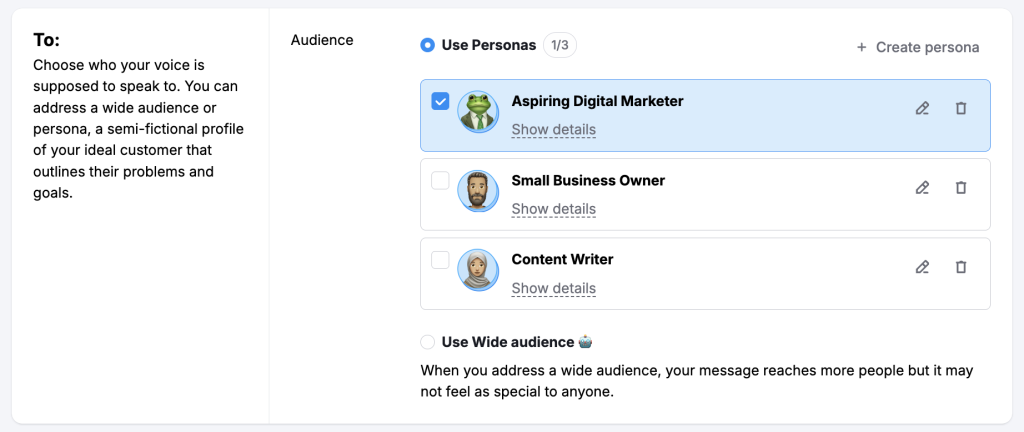Click the 1/3 personas counter badge
Image resolution: width=1024 pixels, height=432 pixels.
[560, 46]
